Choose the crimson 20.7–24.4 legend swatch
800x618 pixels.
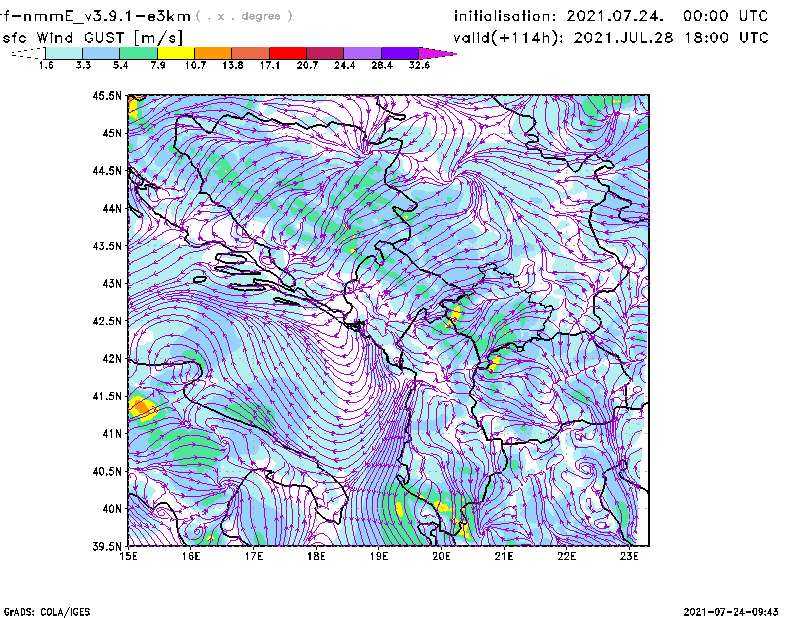point(325,53)
